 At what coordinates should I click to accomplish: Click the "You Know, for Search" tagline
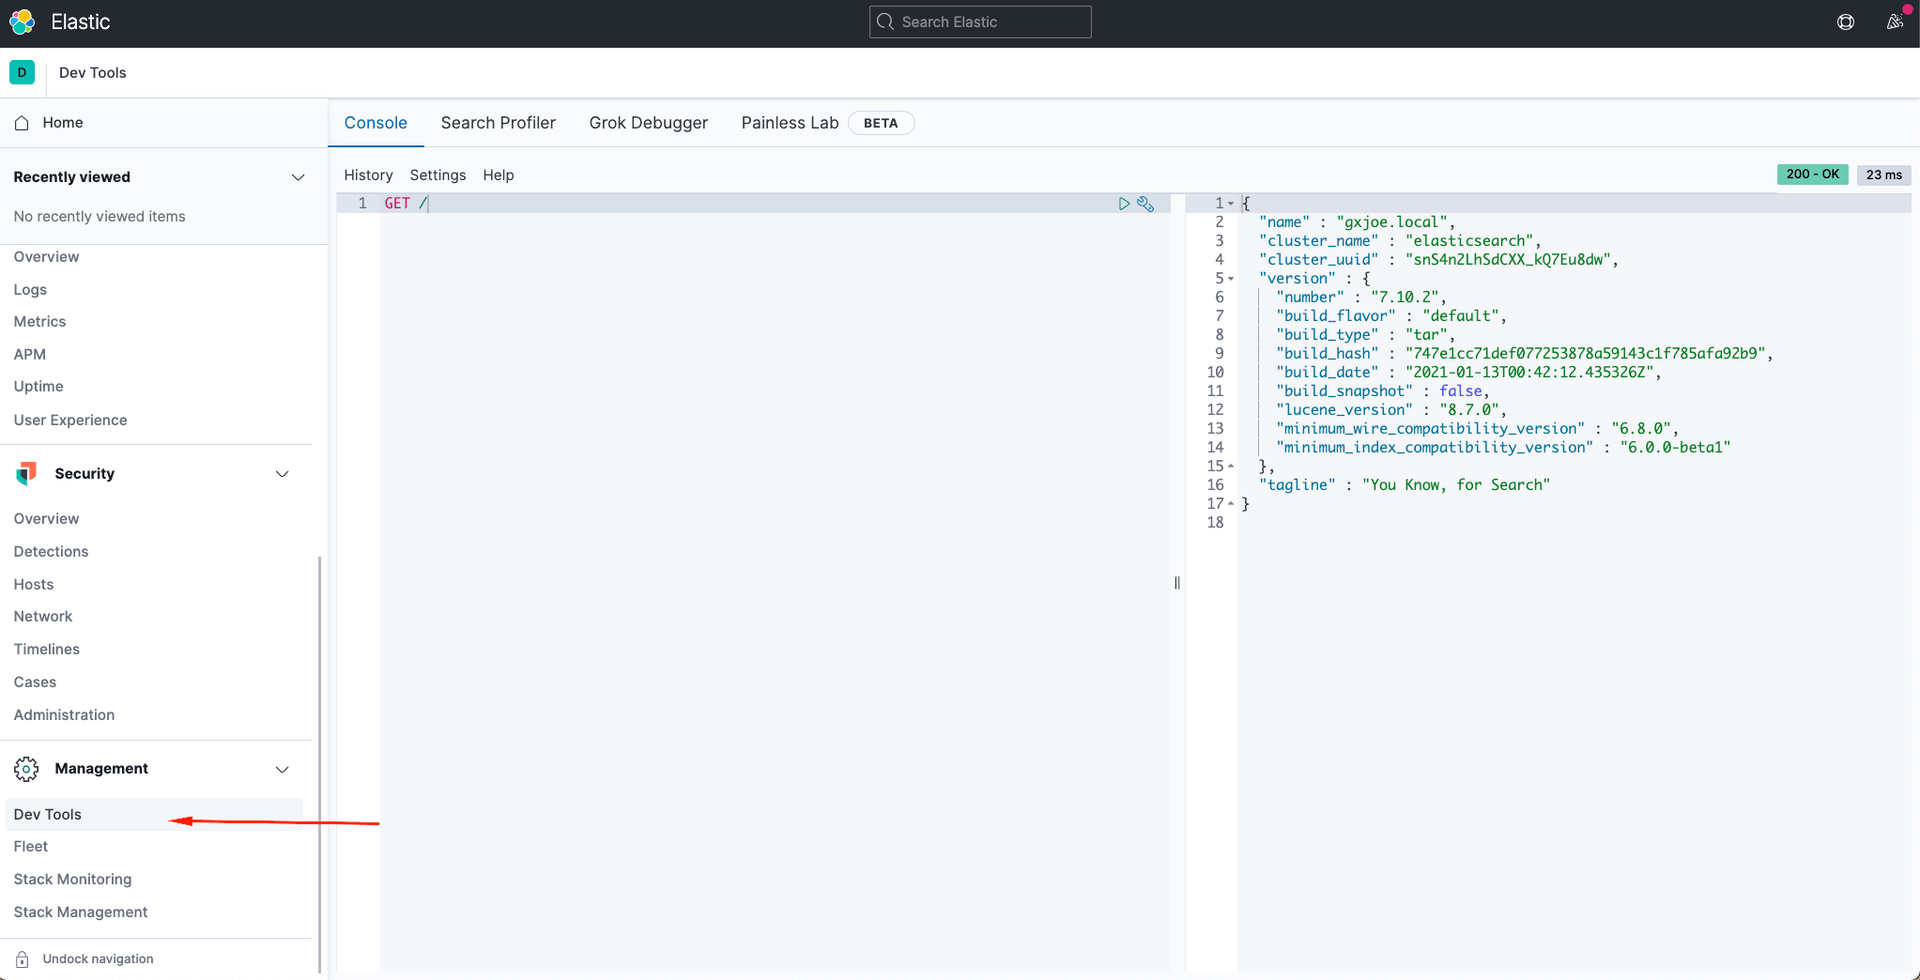[1456, 485]
